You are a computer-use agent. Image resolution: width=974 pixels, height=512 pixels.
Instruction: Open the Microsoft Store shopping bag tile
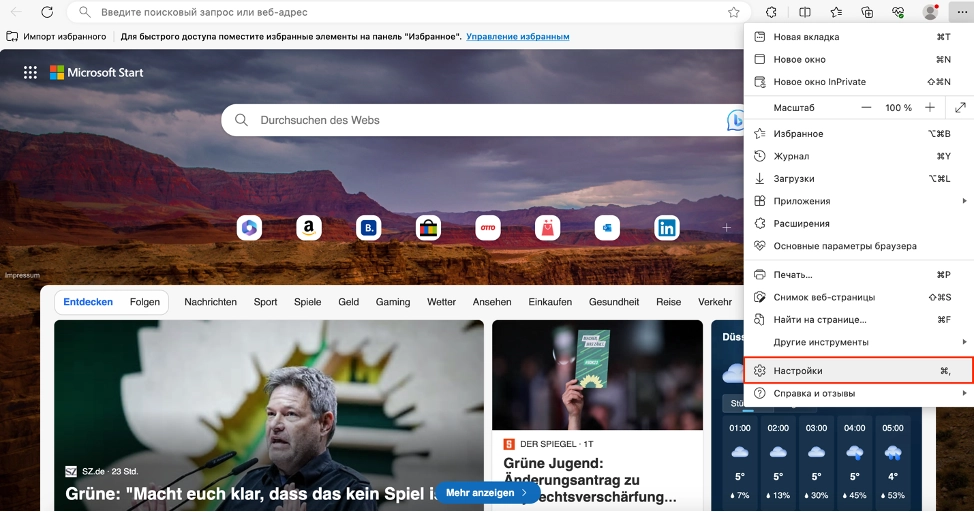[x=428, y=228]
